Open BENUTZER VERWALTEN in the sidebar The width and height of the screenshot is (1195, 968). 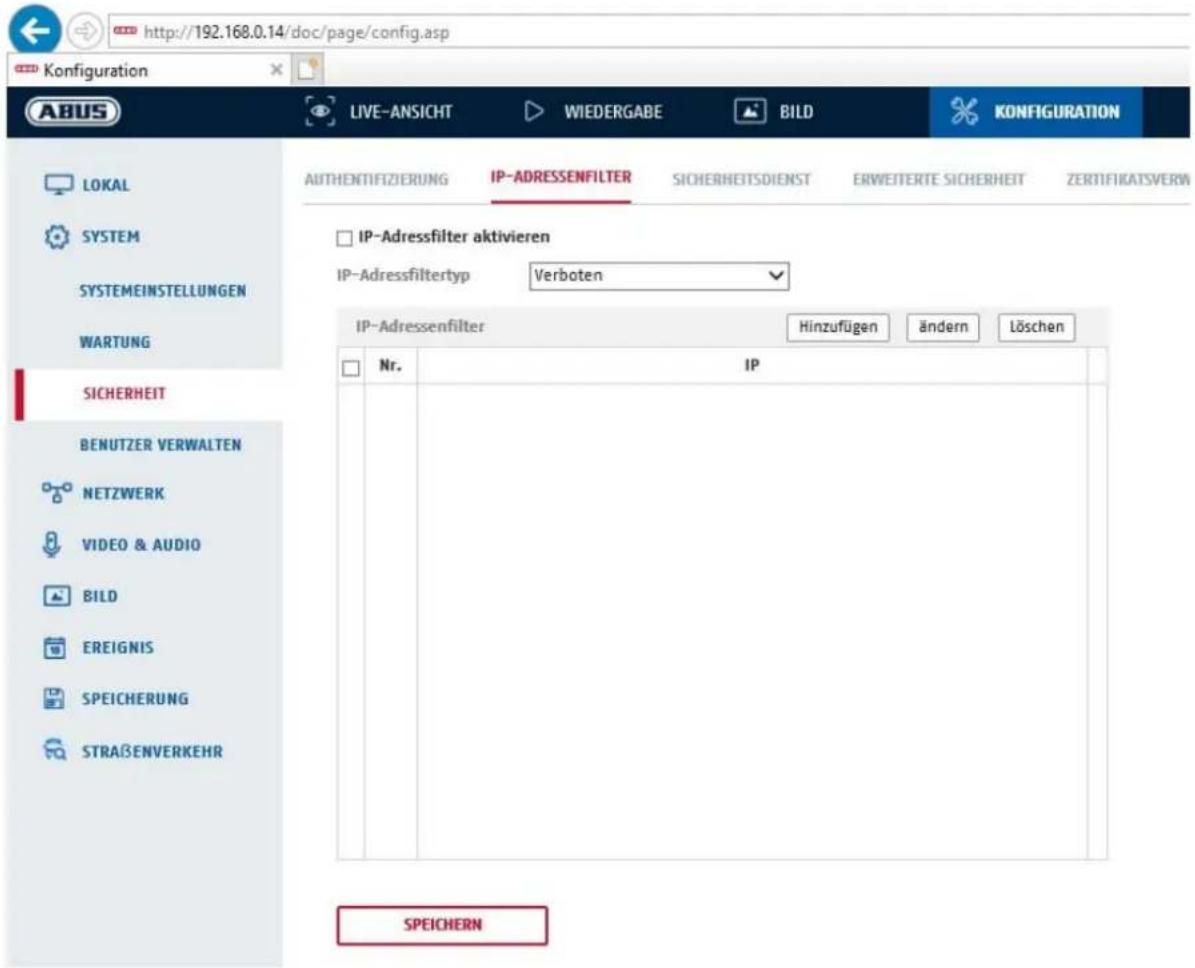pos(161,445)
